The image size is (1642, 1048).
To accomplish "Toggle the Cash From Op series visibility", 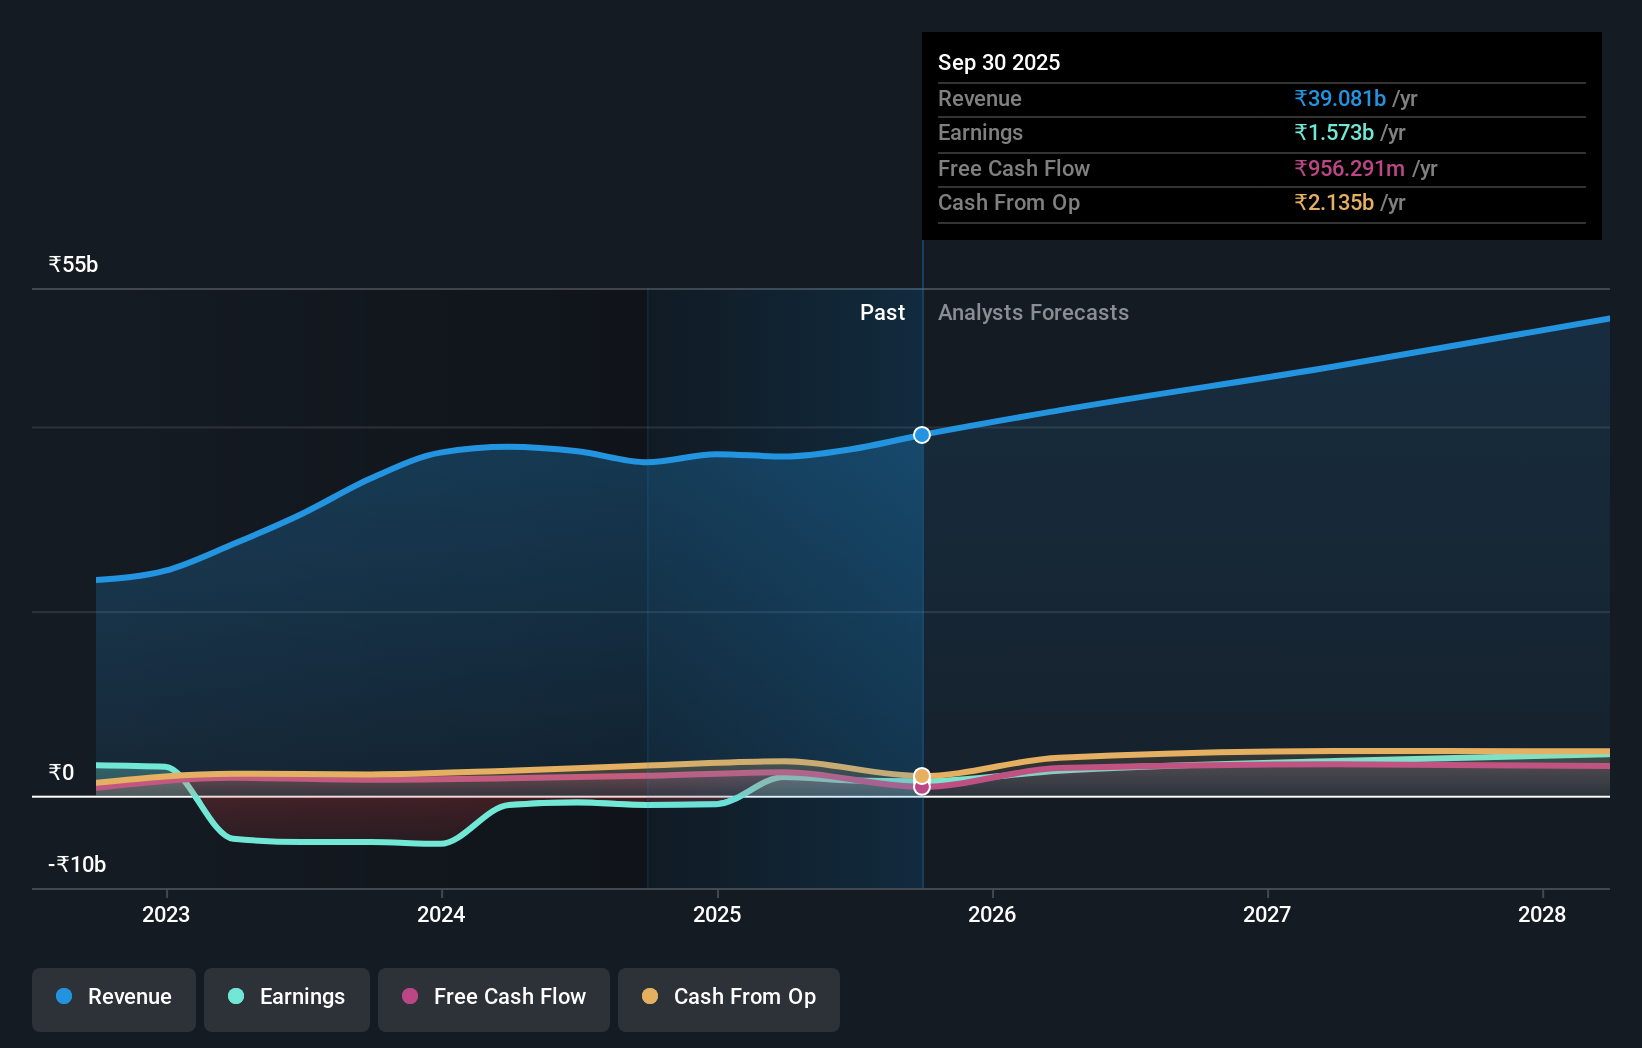I will [728, 997].
